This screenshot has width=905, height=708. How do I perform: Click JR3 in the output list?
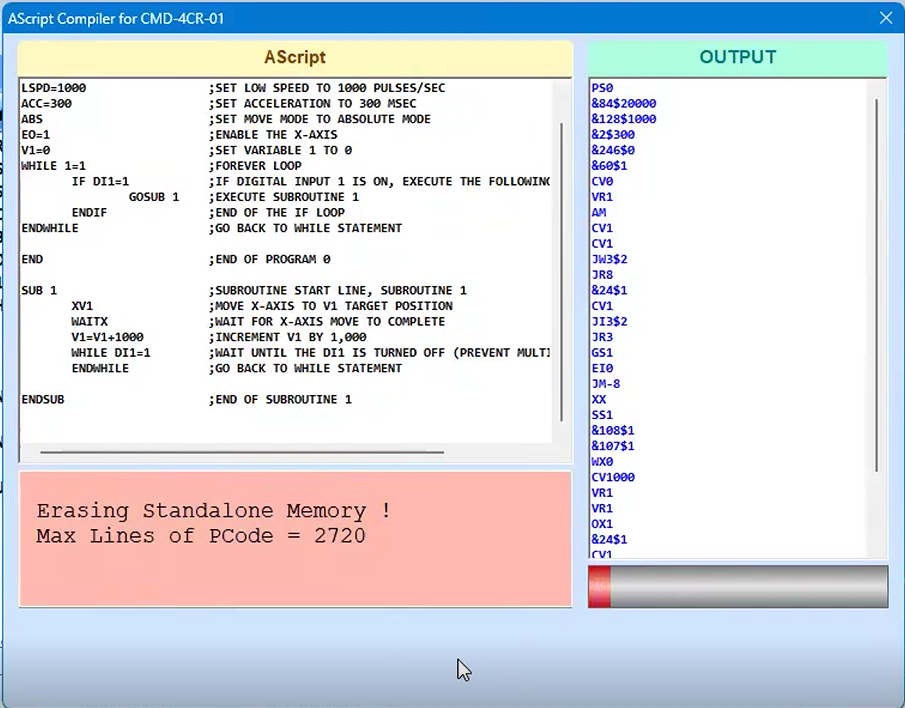(x=602, y=337)
